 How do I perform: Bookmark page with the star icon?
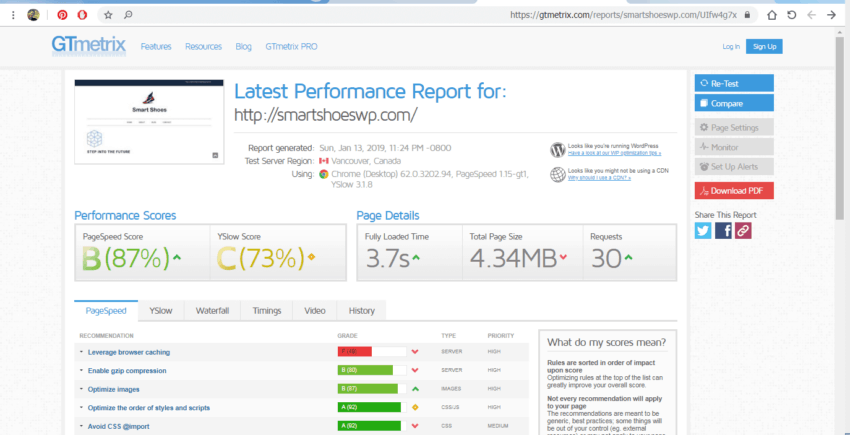click(108, 15)
